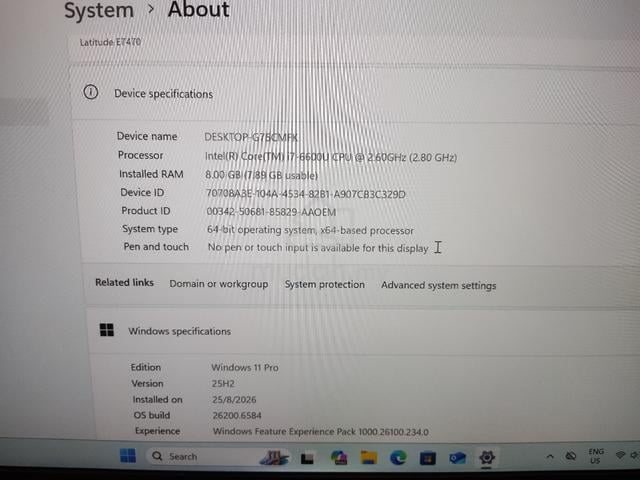Select the No pen or touch text
640x480 pixels.
pos(318,248)
